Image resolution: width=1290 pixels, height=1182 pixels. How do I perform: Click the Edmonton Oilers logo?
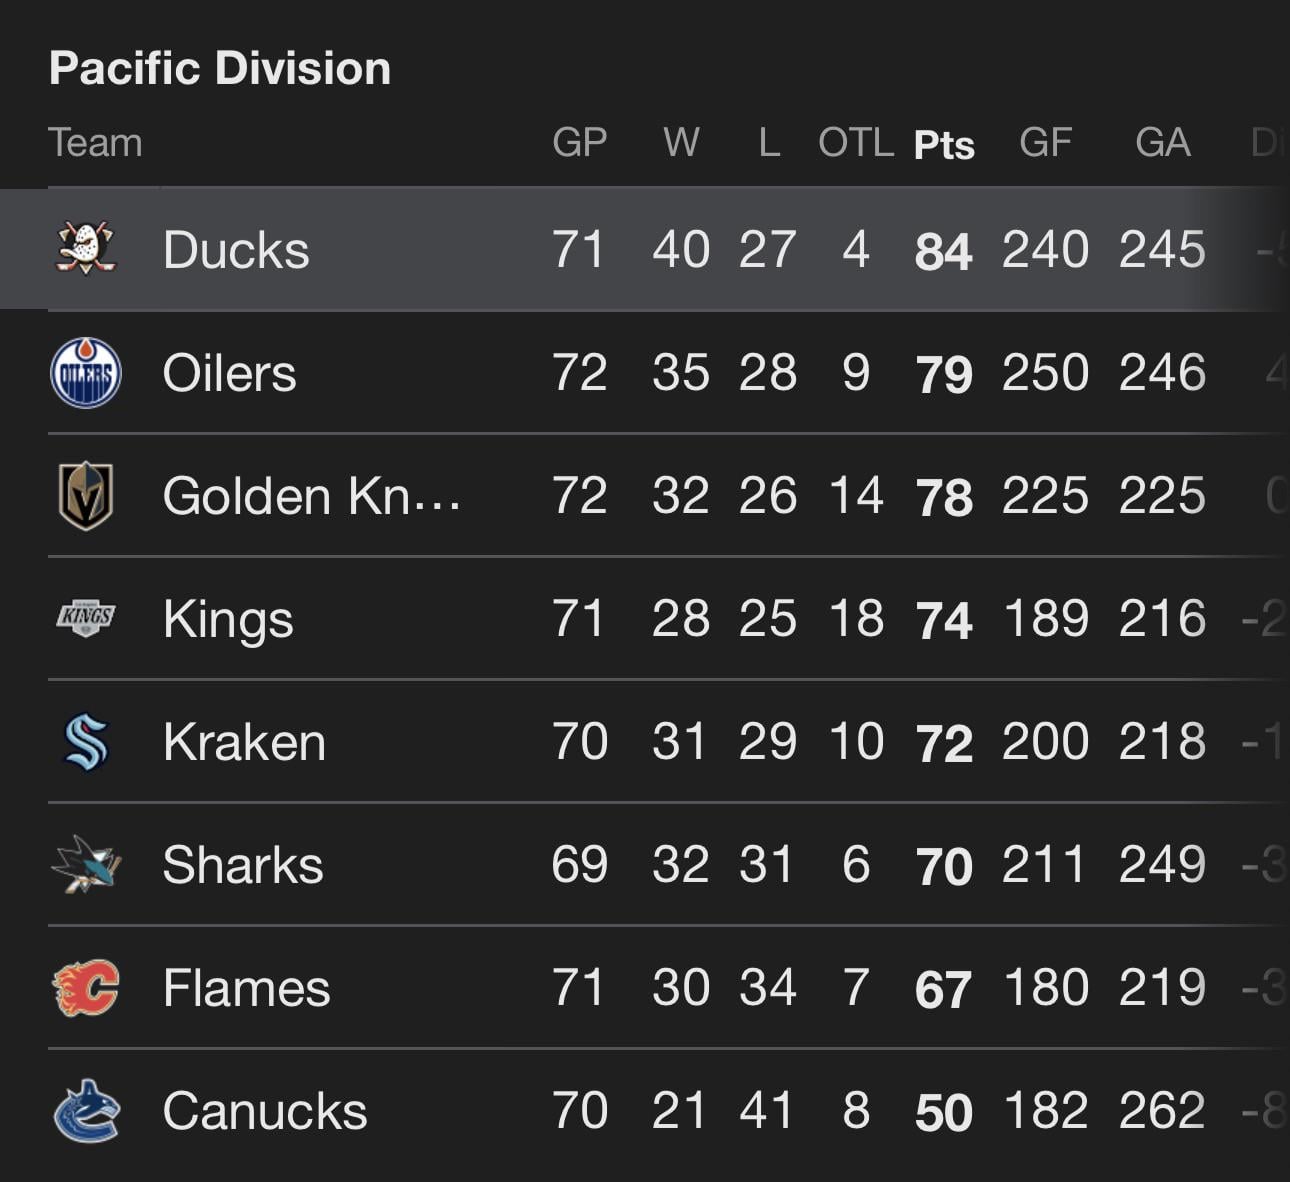pos(86,372)
